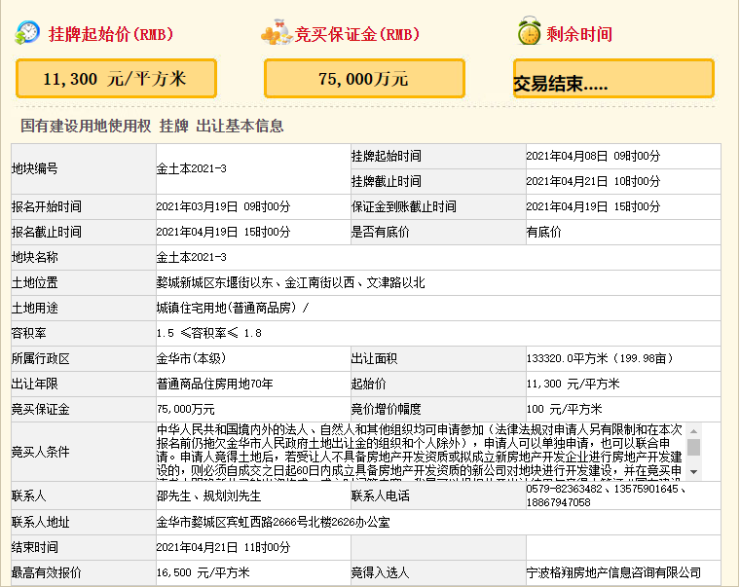740x587 pixels.
Task: Click the 交易结束 remaining time box
Action: [x=613, y=79]
